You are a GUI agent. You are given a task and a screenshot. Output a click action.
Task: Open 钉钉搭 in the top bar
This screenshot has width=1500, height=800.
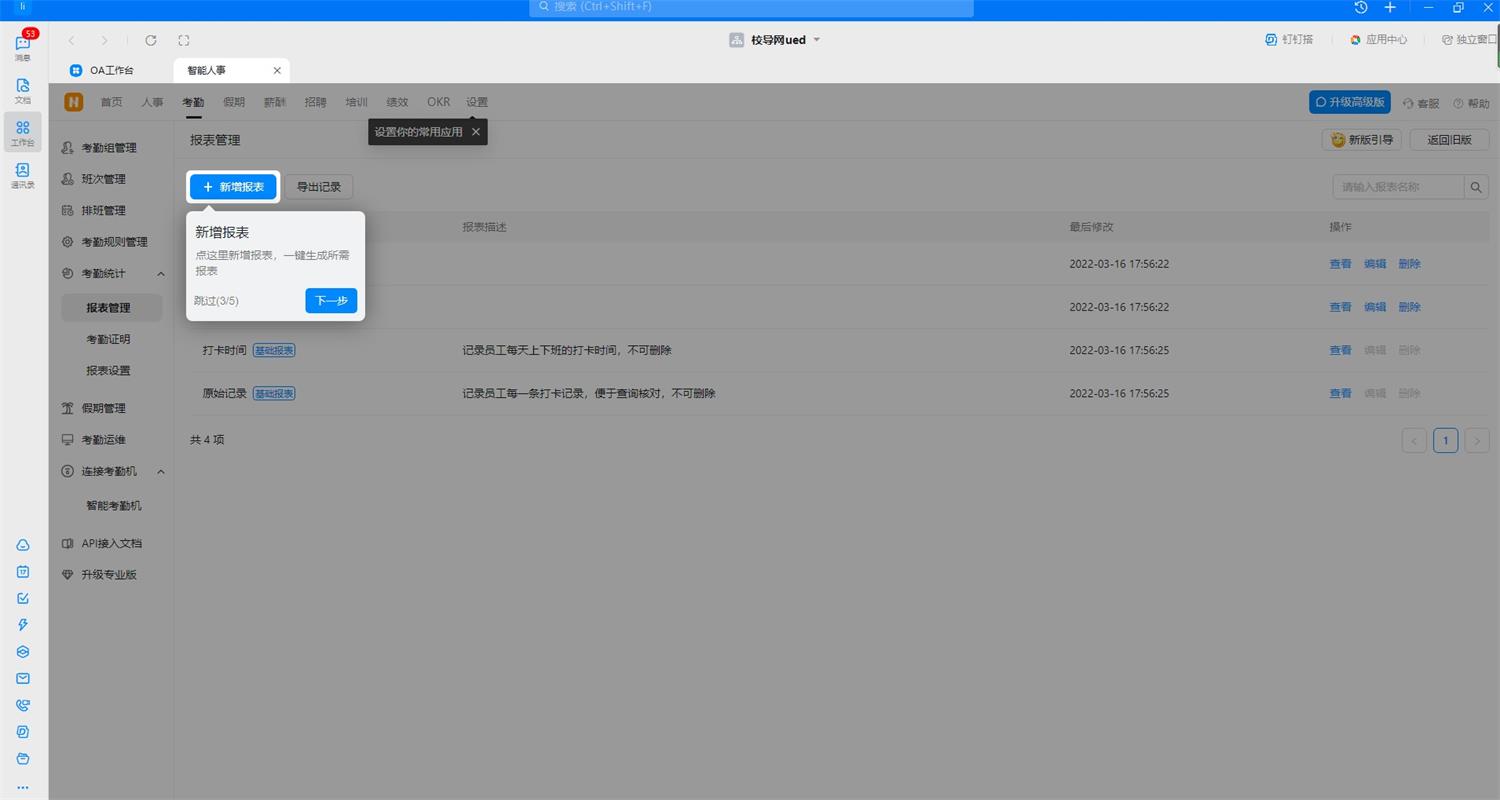[1289, 40]
